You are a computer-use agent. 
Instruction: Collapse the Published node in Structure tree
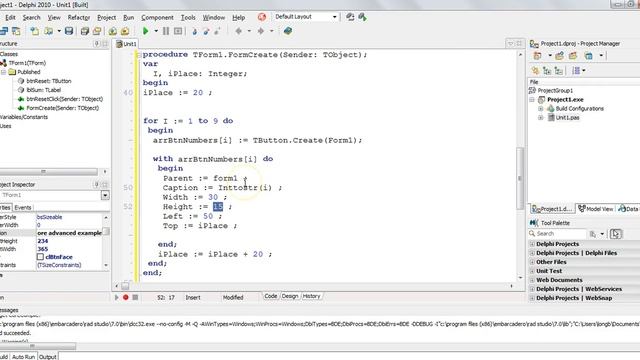click(3, 72)
